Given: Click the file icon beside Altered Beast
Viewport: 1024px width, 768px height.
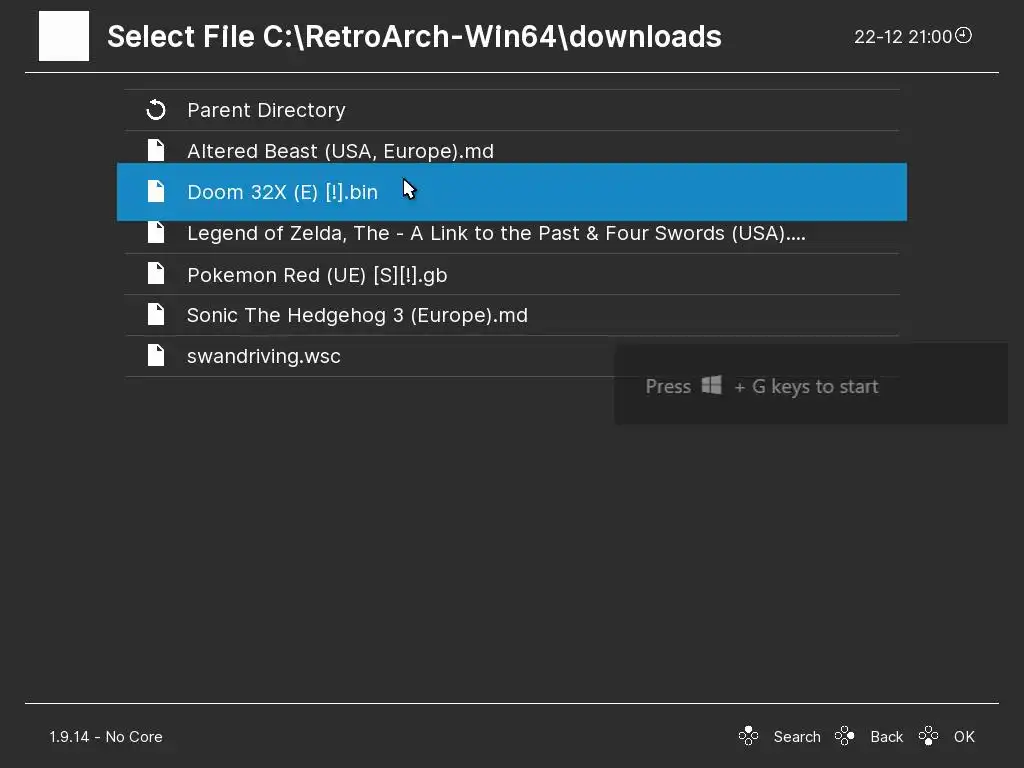Looking at the screenshot, I should point(155,151).
